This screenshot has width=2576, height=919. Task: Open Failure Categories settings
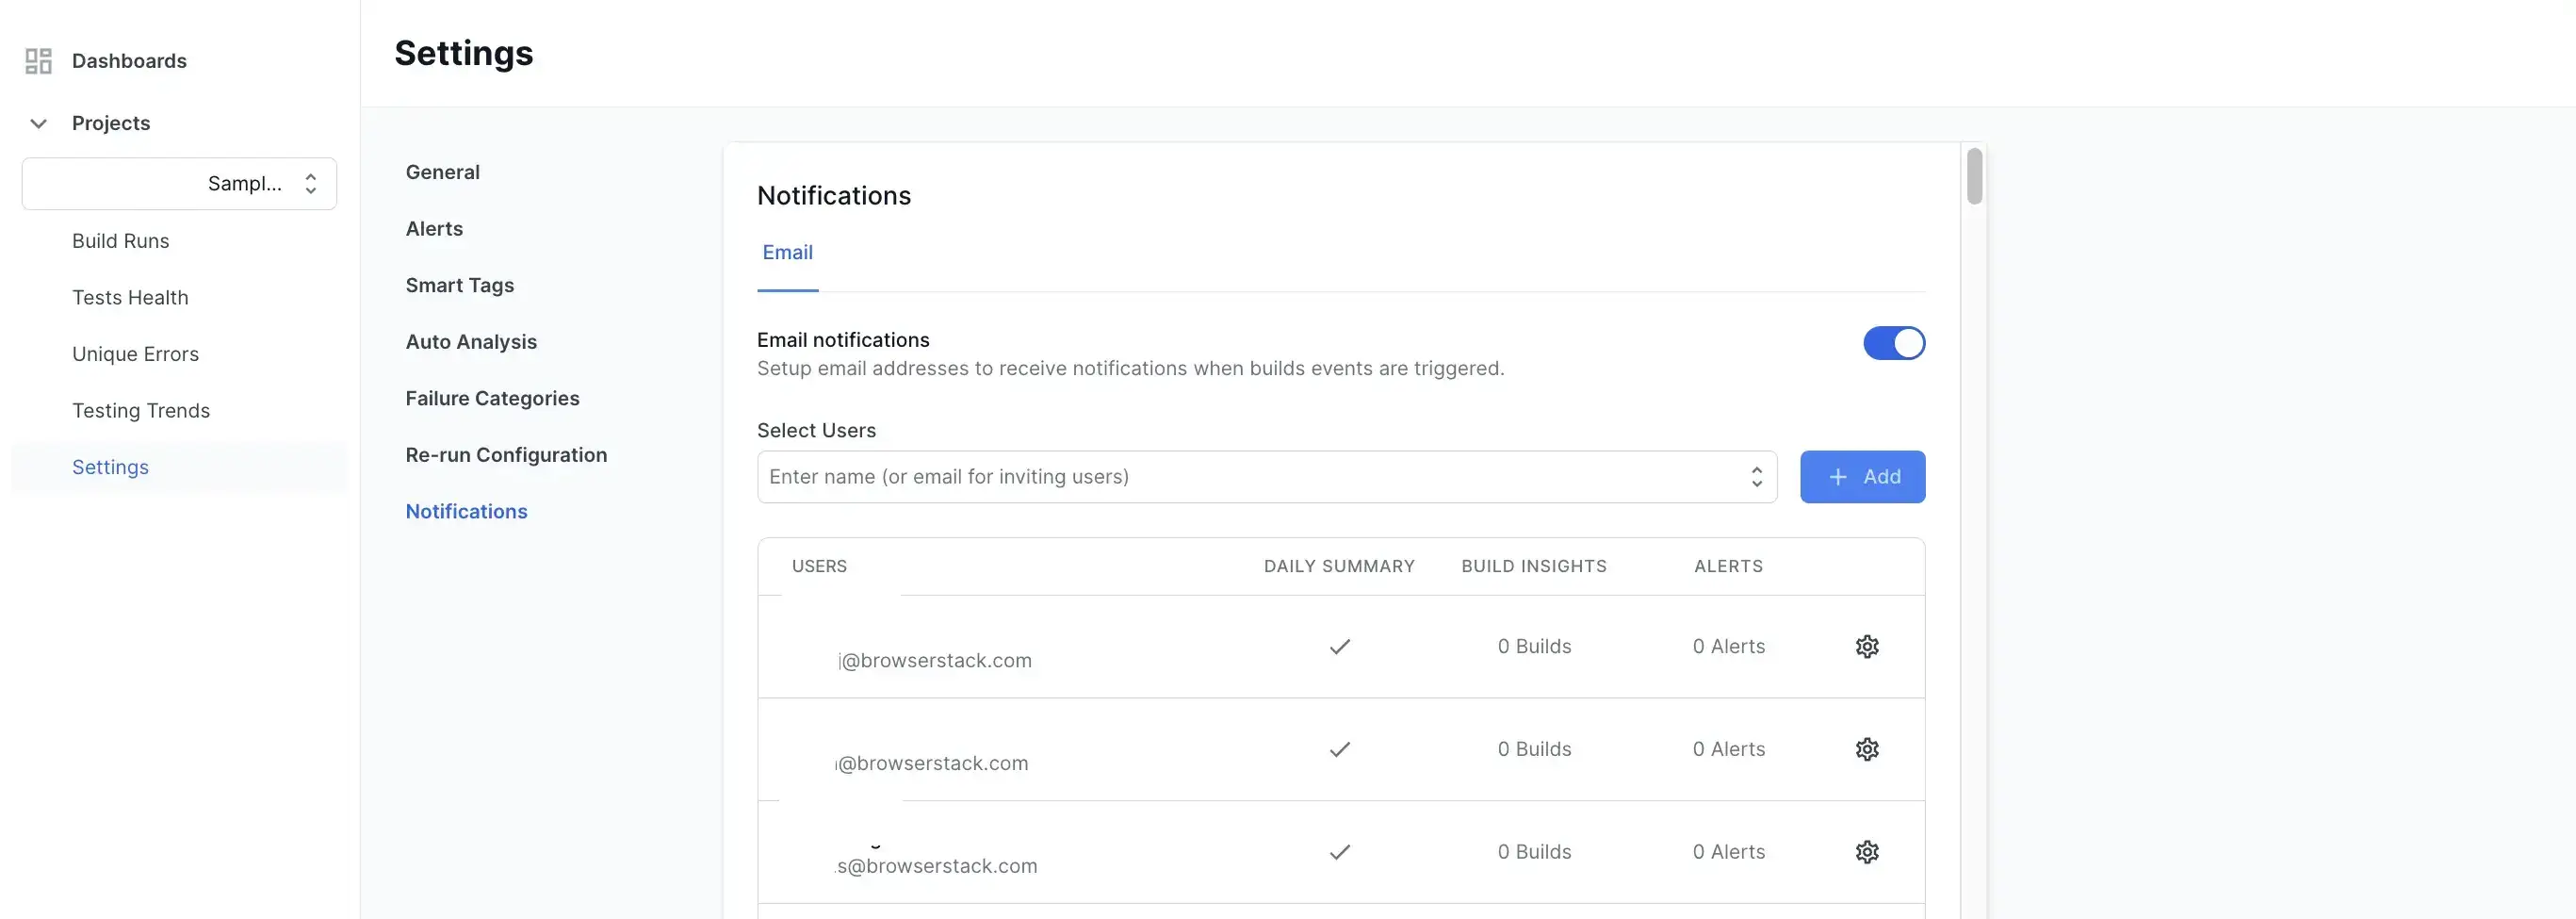(x=492, y=398)
